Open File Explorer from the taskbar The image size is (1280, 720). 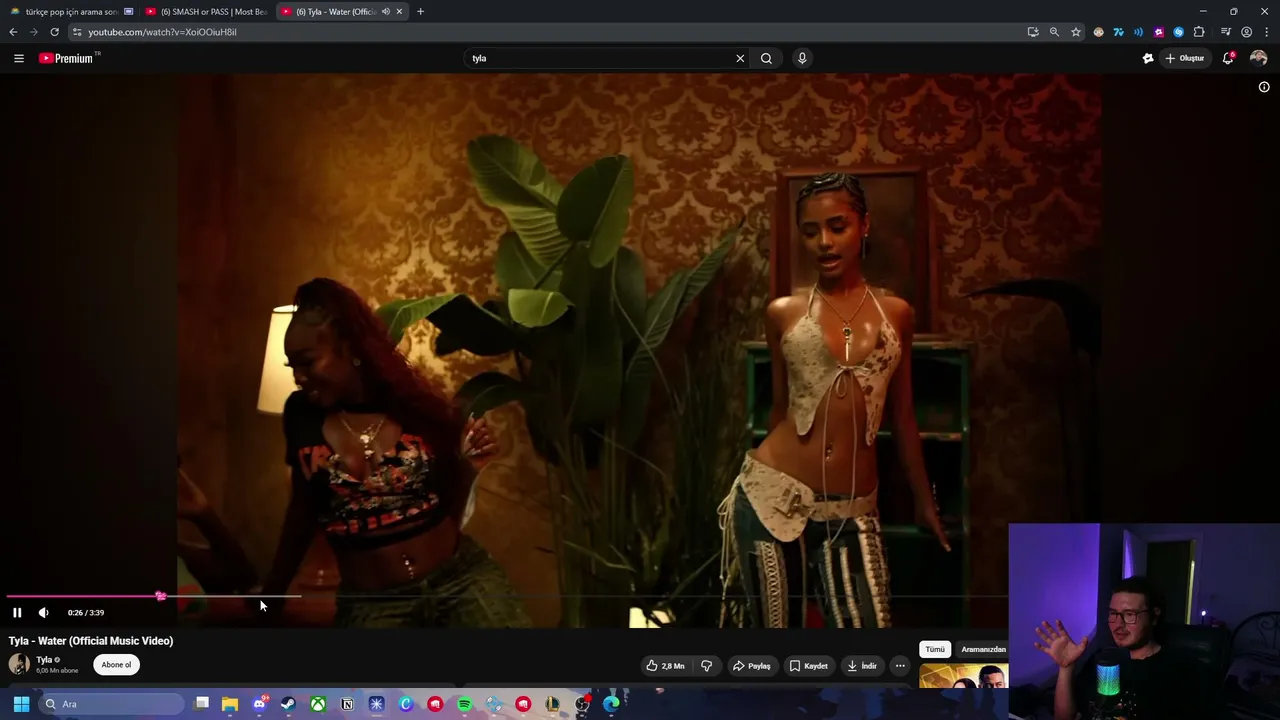[x=230, y=704]
